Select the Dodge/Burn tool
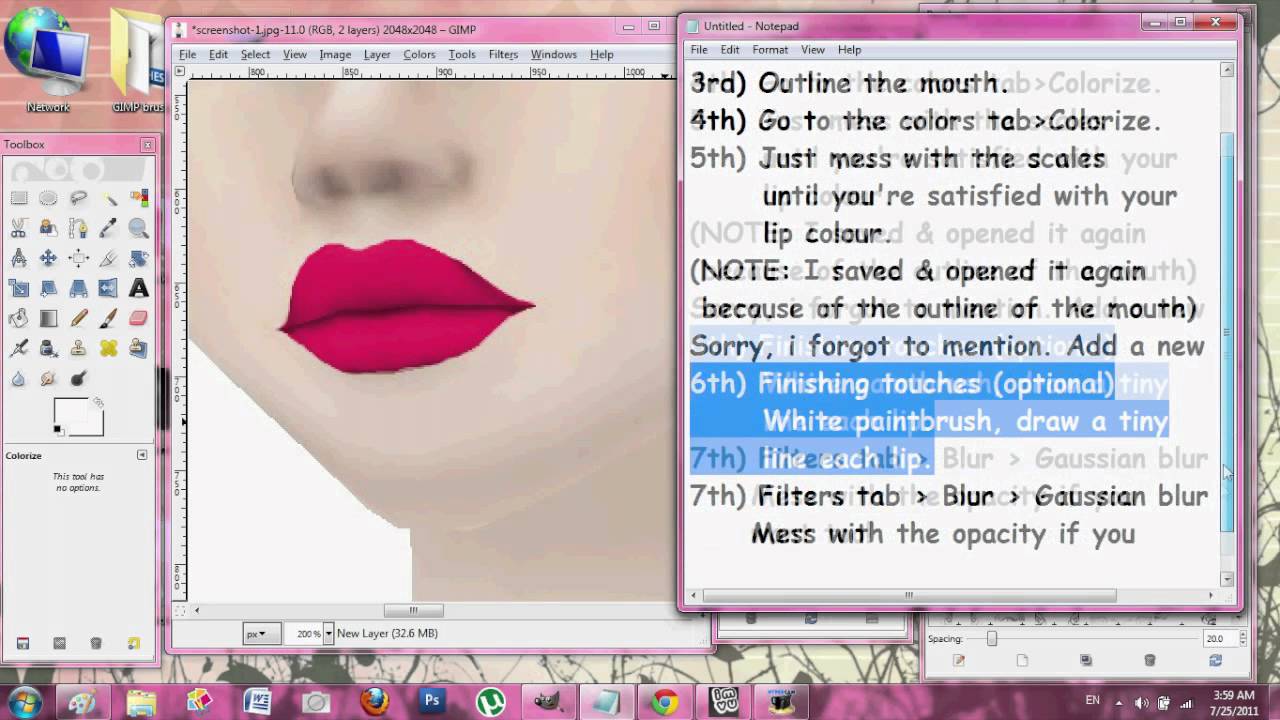Image resolution: width=1280 pixels, height=720 pixels. (79, 378)
